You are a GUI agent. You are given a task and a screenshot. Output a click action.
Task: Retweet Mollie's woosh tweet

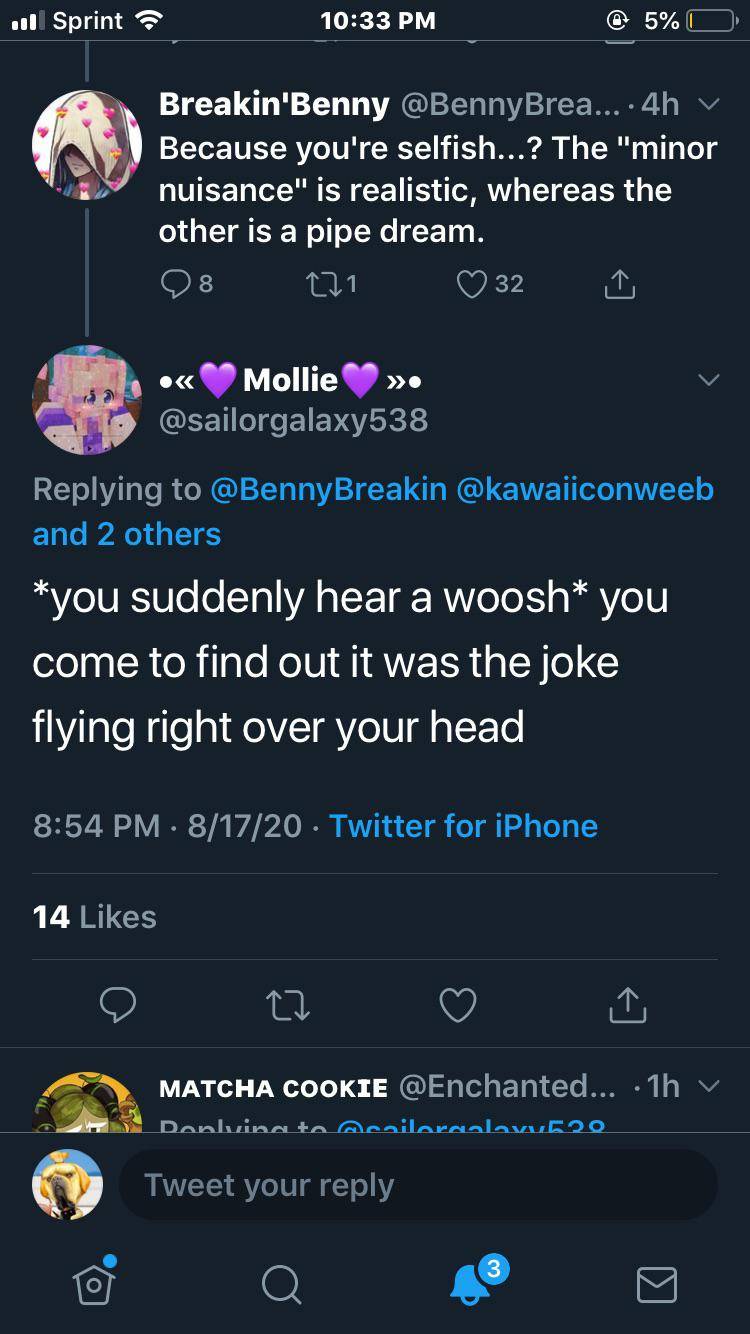click(289, 1005)
